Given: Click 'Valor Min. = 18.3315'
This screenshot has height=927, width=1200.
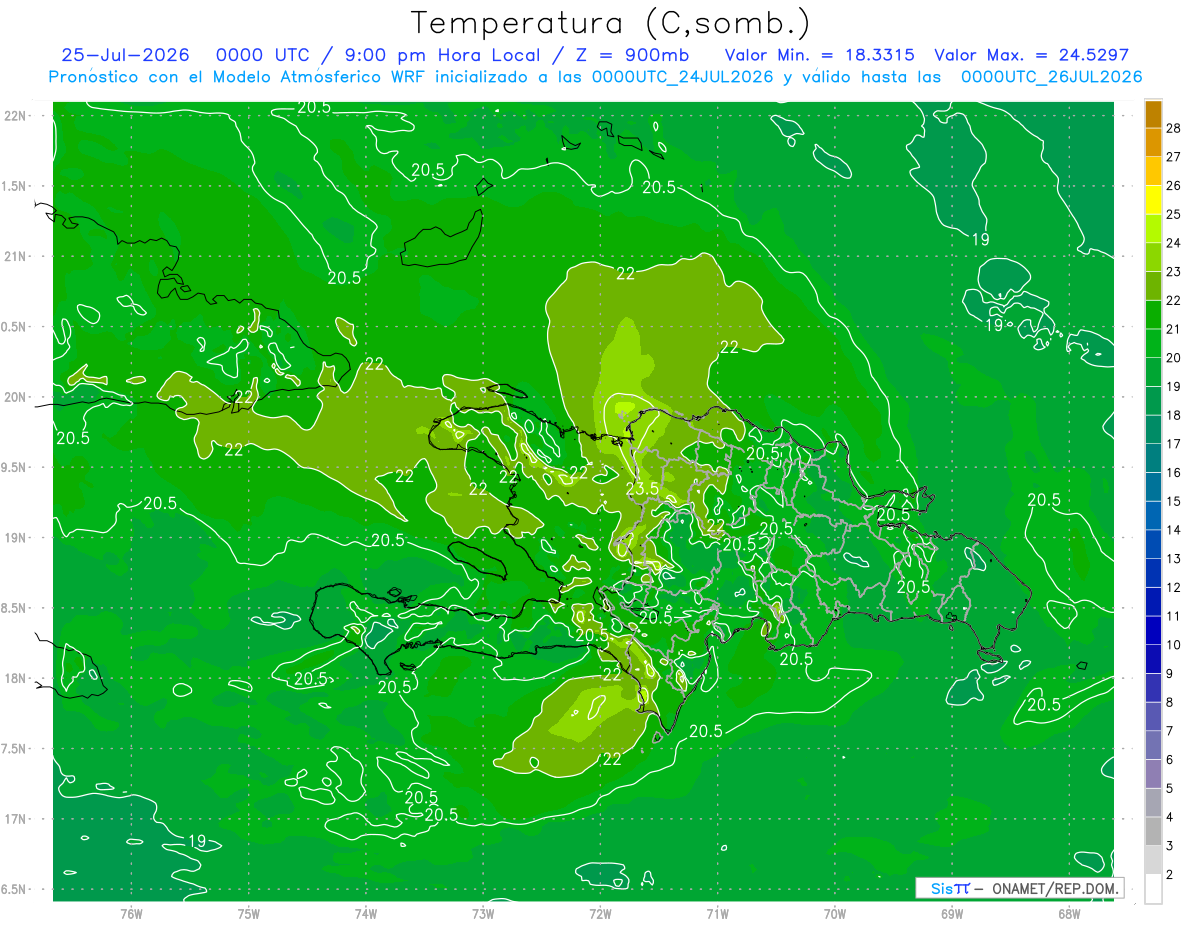Looking at the screenshot, I should pos(819,55).
